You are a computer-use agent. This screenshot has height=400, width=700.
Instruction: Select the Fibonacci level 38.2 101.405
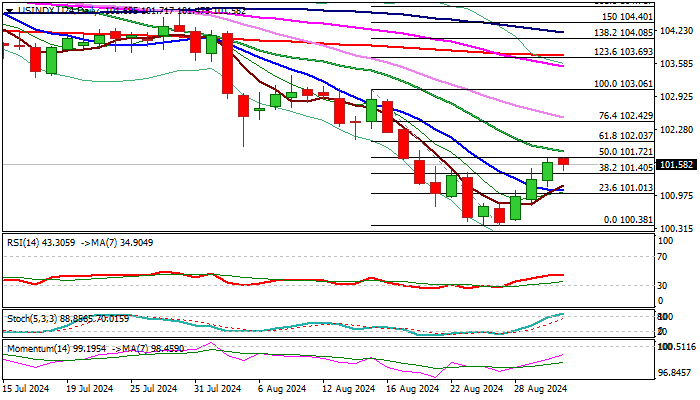(x=626, y=168)
